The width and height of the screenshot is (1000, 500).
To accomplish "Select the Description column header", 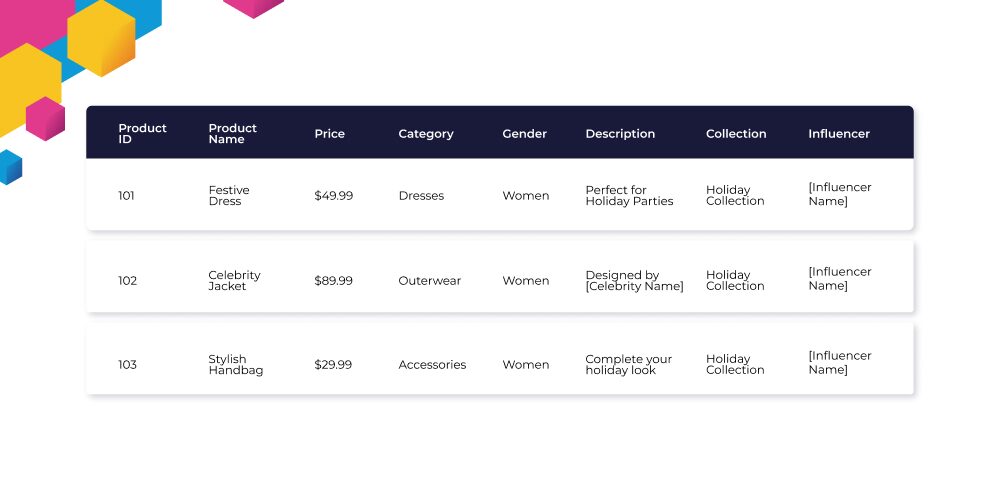I will click(620, 134).
